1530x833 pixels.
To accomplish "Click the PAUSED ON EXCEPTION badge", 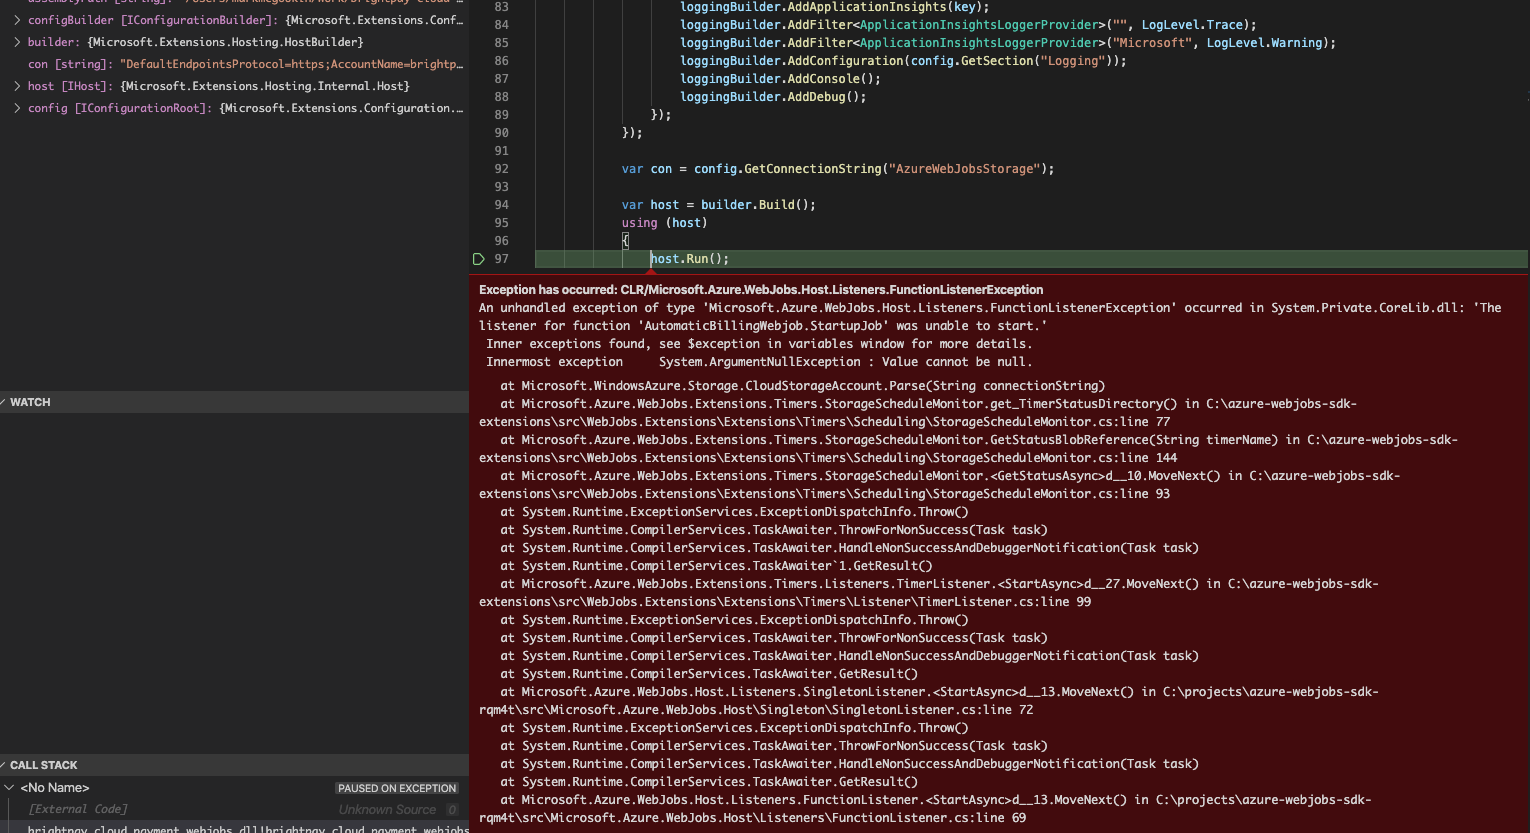I will point(397,787).
